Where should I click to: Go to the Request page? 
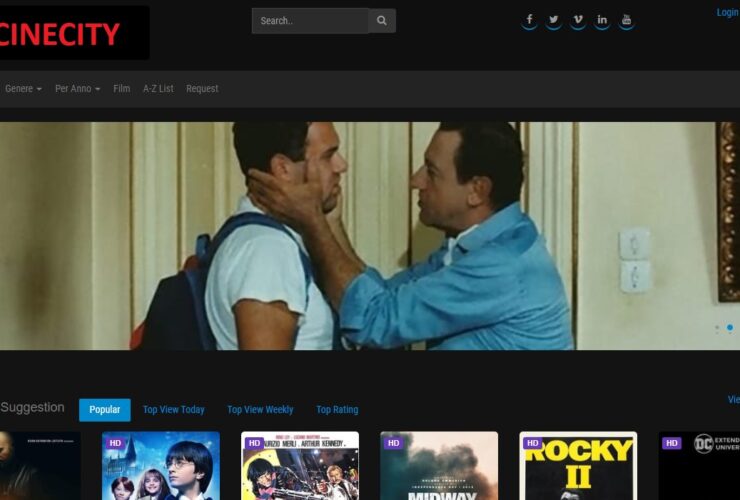point(202,89)
